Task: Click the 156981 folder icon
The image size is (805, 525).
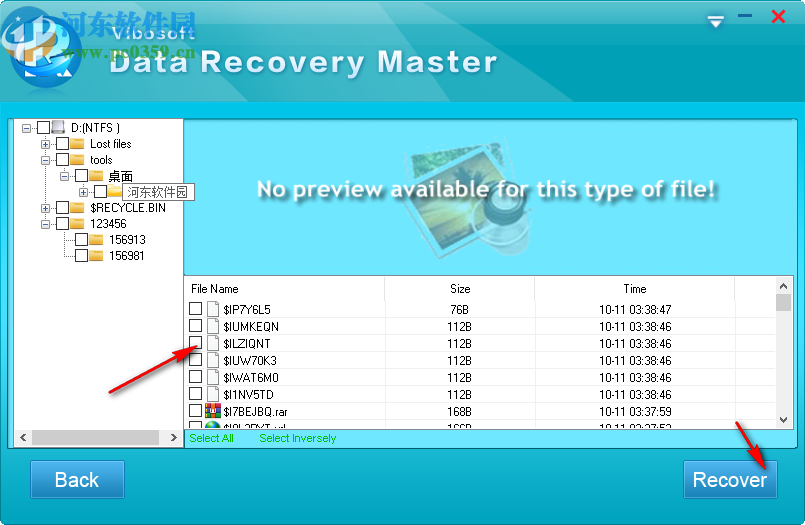Action: pyautogui.click(x=96, y=255)
